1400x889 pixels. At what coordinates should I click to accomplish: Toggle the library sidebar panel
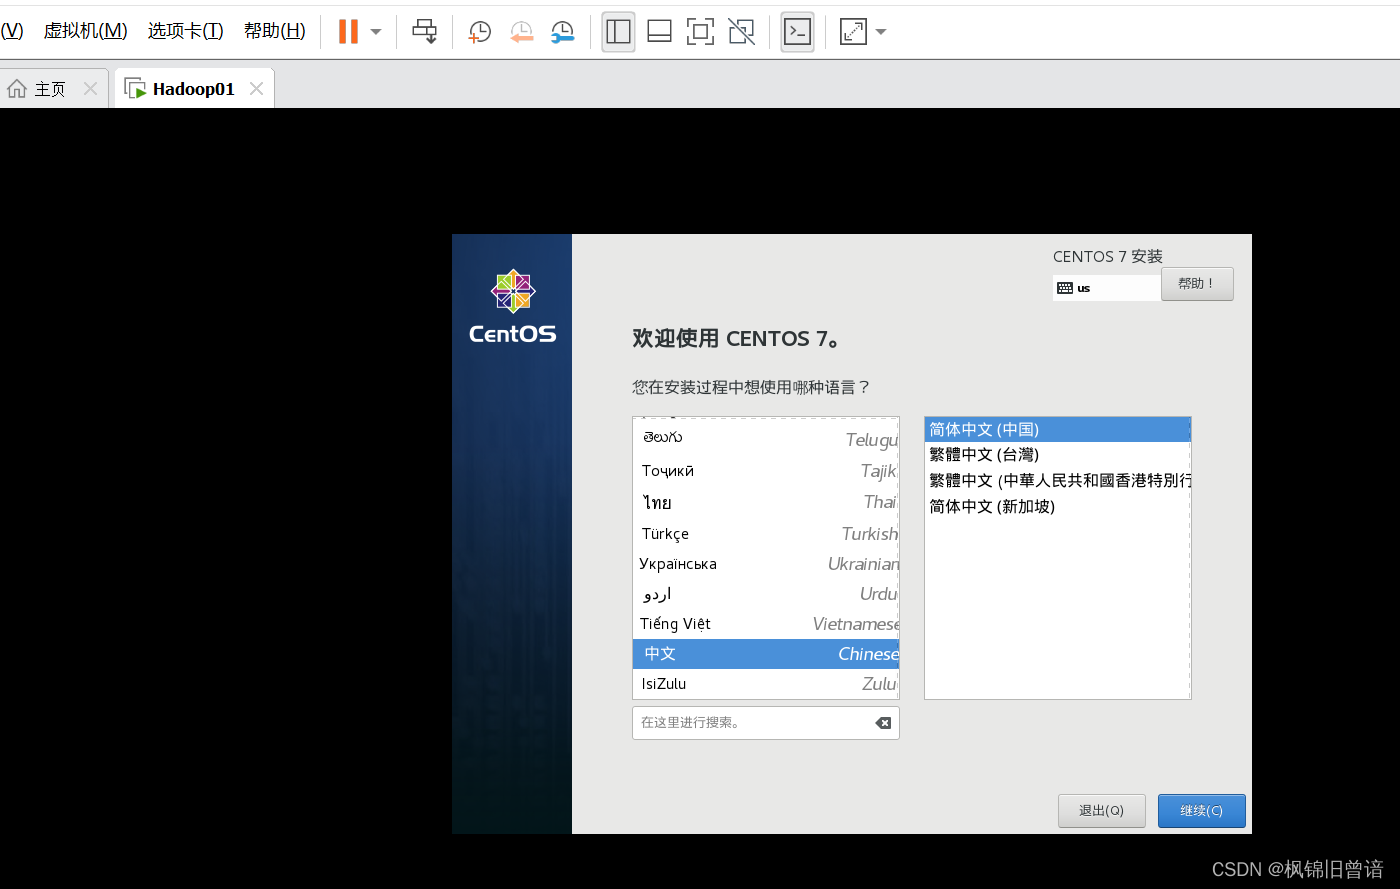pos(617,31)
